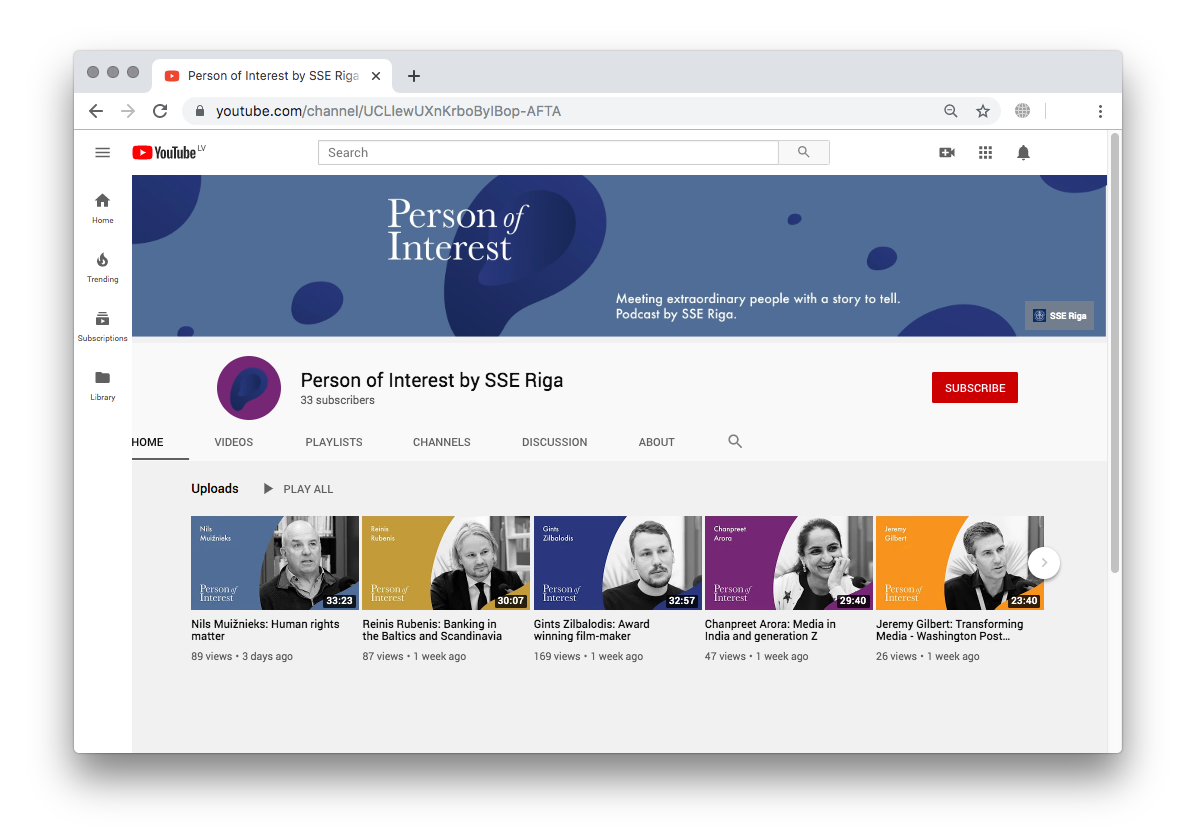Click the SSE Riga banner link
1193x837 pixels.
1060,316
